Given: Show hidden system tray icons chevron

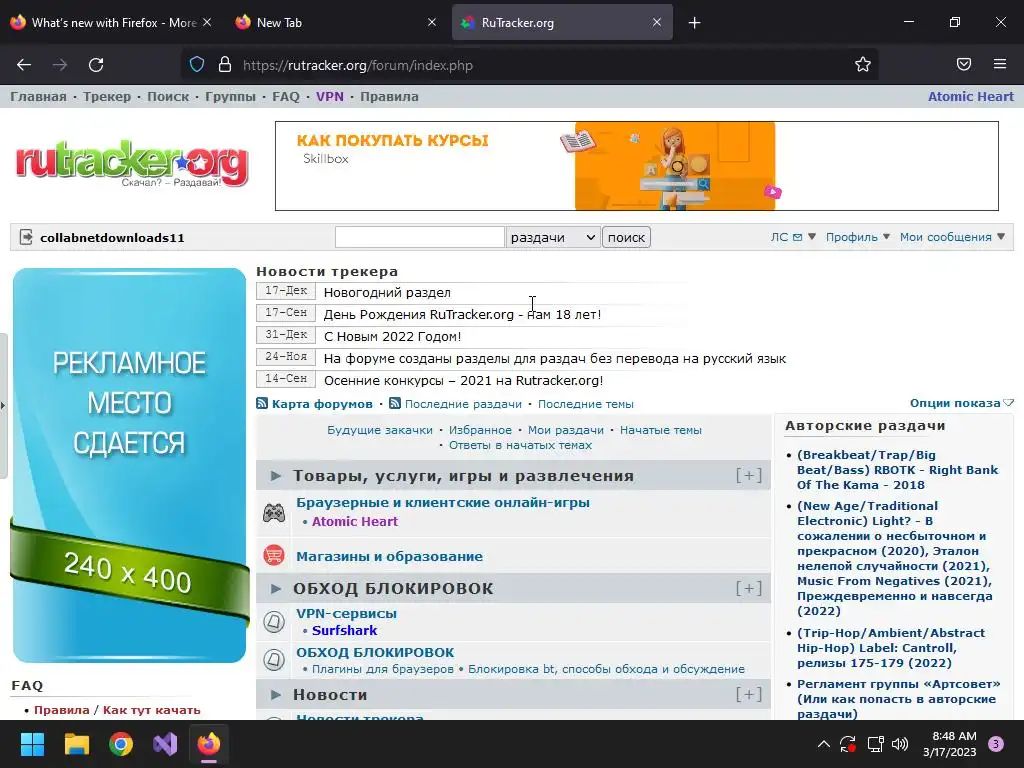Looking at the screenshot, I should coord(824,744).
